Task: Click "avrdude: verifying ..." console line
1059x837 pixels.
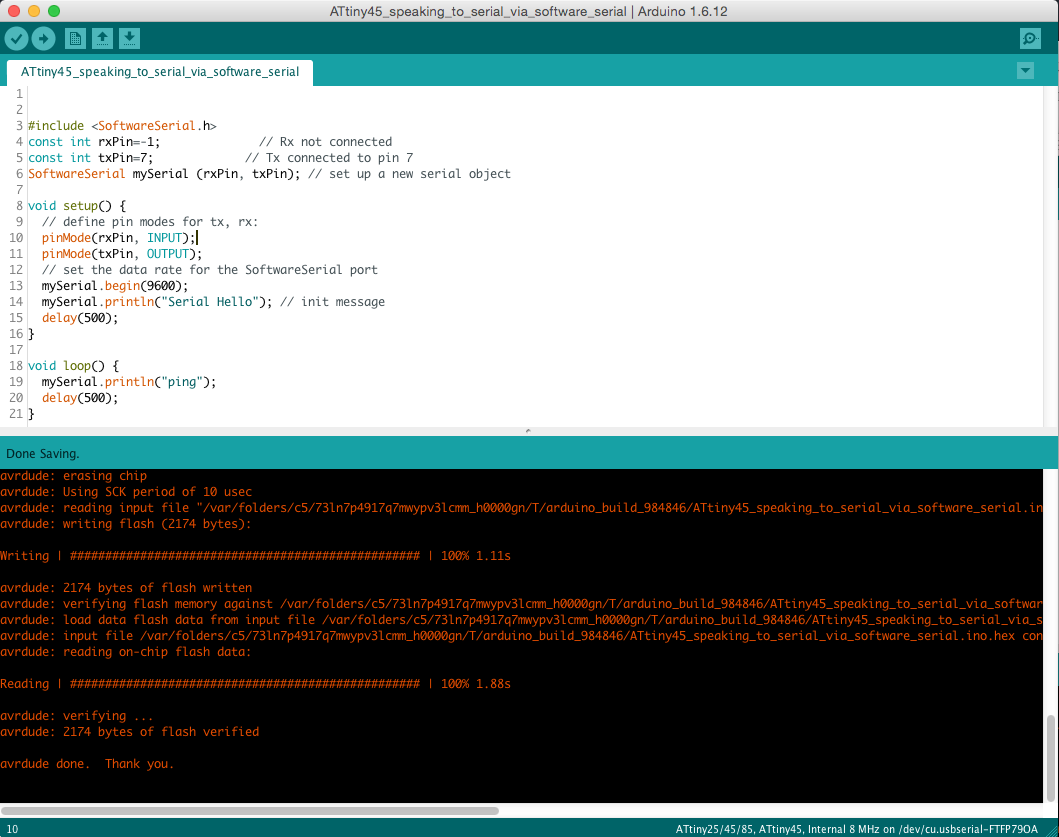Action: [x=77, y=716]
